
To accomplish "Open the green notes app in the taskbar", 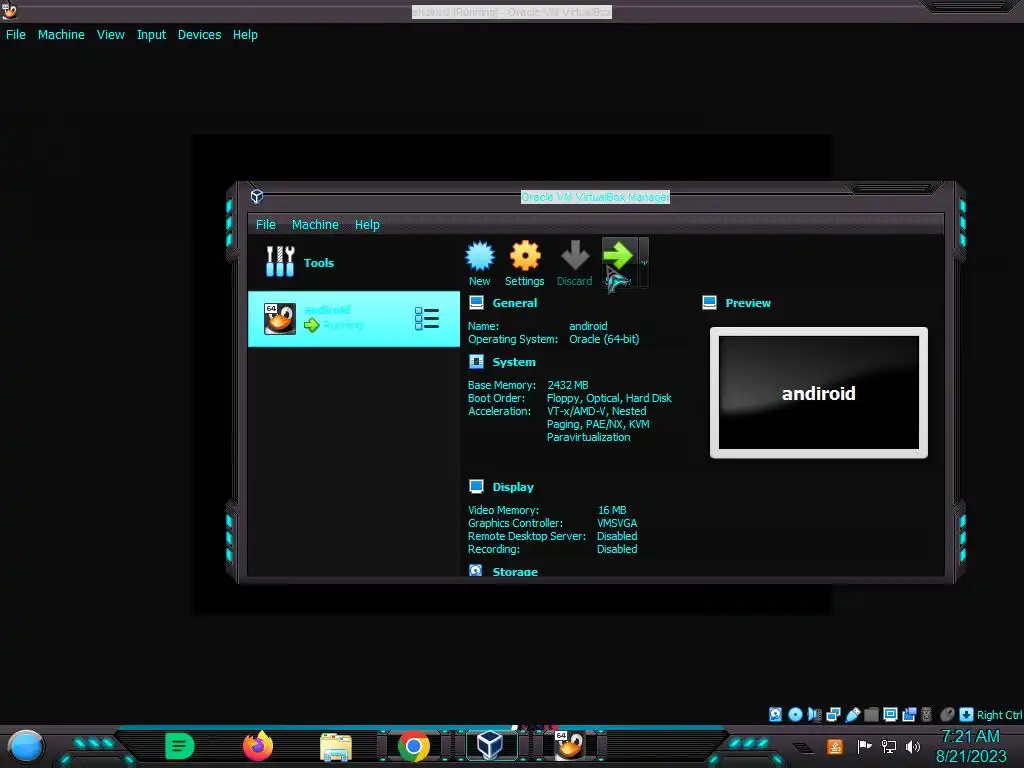I will click(x=180, y=746).
